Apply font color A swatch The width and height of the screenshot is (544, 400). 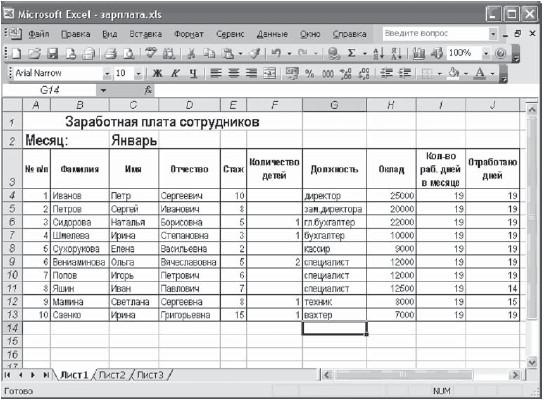(x=480, y=73)
